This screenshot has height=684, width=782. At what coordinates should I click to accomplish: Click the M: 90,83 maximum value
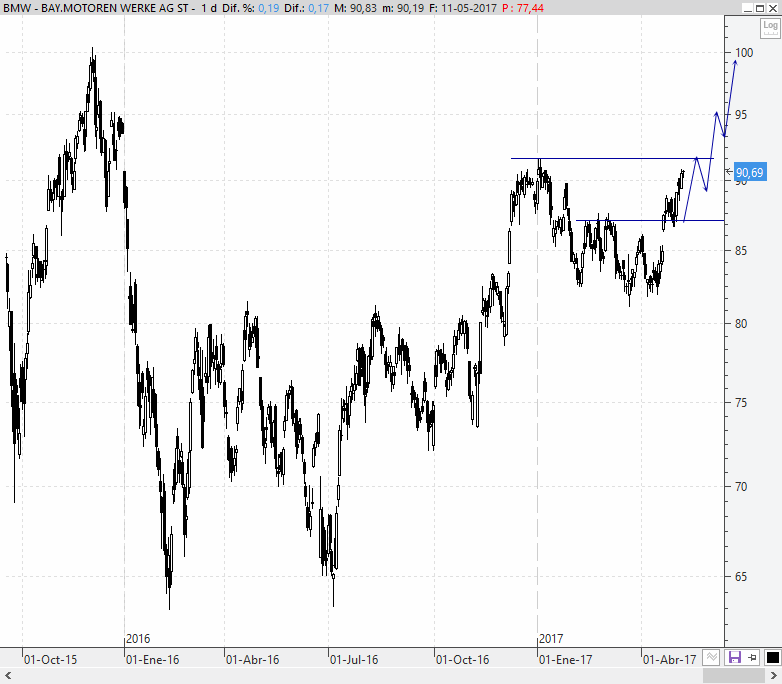coord(355,8)
